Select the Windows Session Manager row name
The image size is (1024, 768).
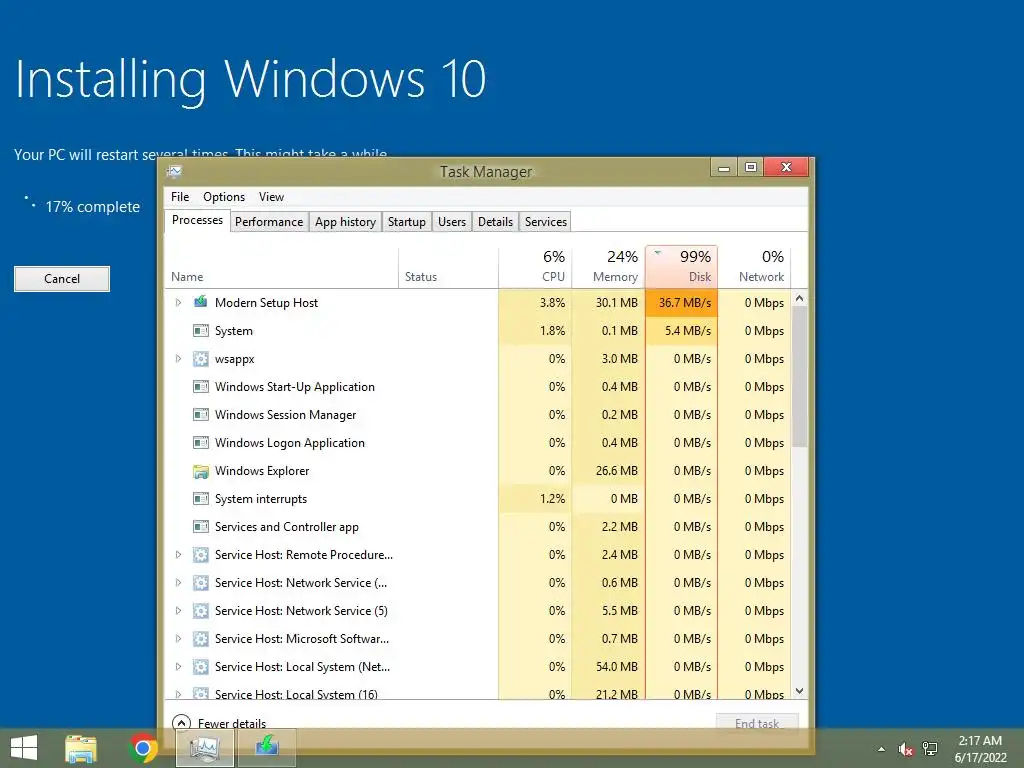pyautogui.click(x=285, y=415)
